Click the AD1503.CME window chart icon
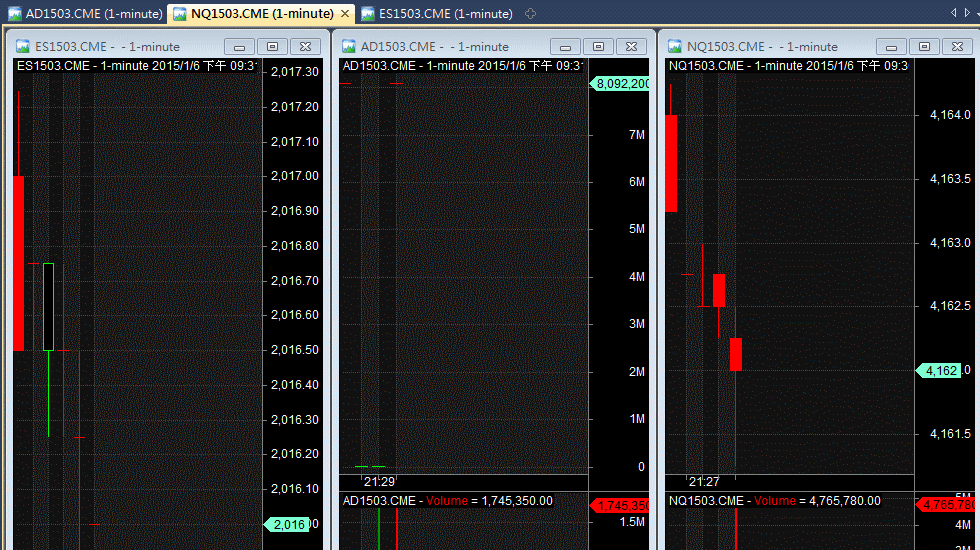 click(x=349, y=46)
